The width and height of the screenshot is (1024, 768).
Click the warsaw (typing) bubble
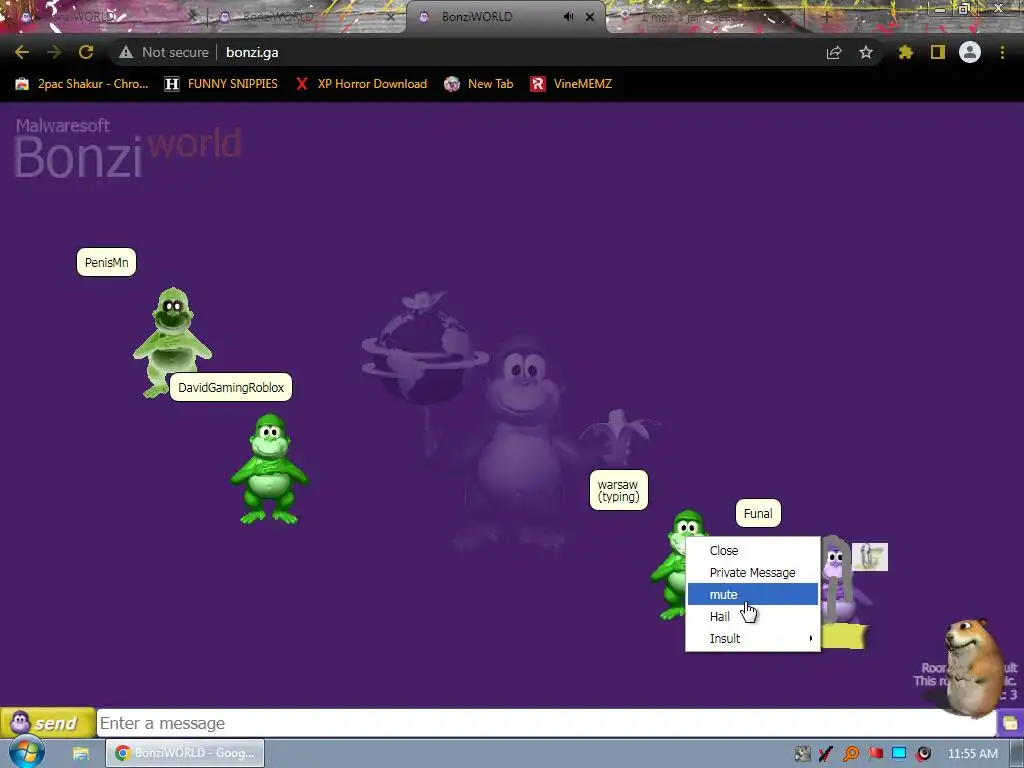tap(618, 490)
